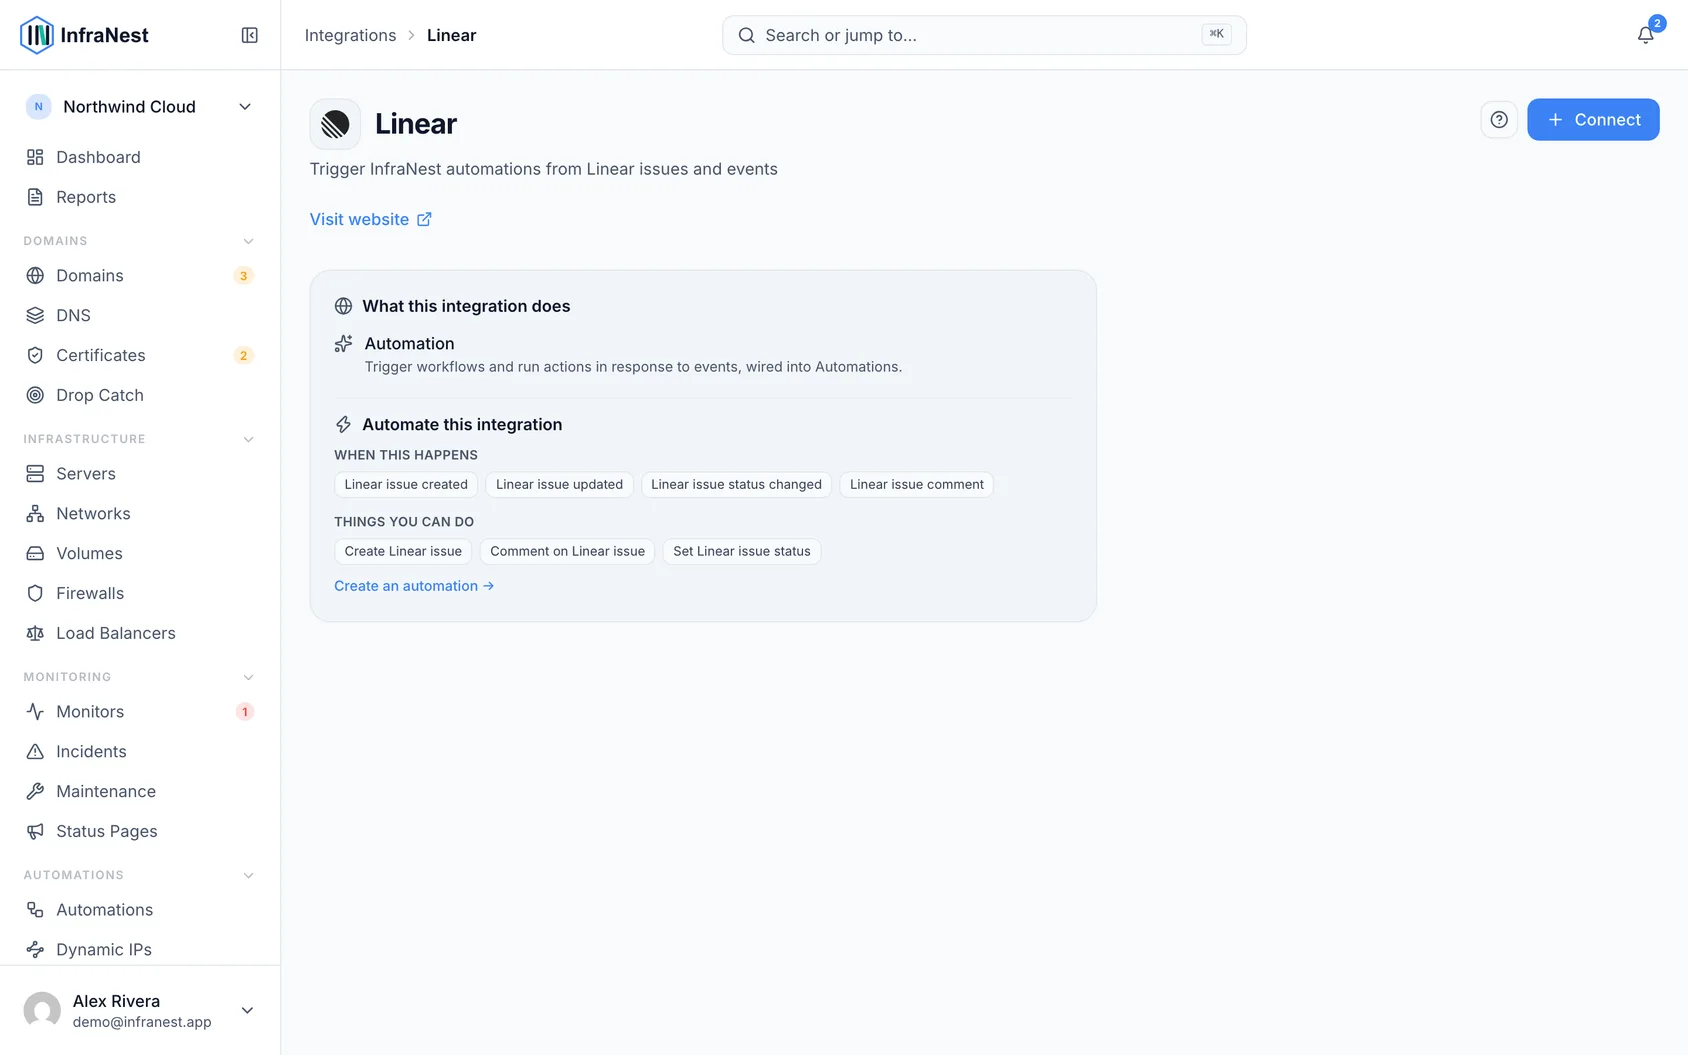Collapse the Monitoring section
This screenshot has width=1688, height=1055.
(248, 677)
